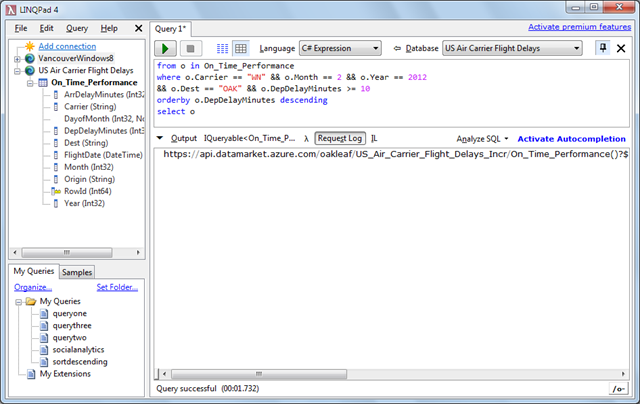The image size is (640, 404).
Task: Expand the VancouverWindows8 connection node
Action: [x=17, y=59]
